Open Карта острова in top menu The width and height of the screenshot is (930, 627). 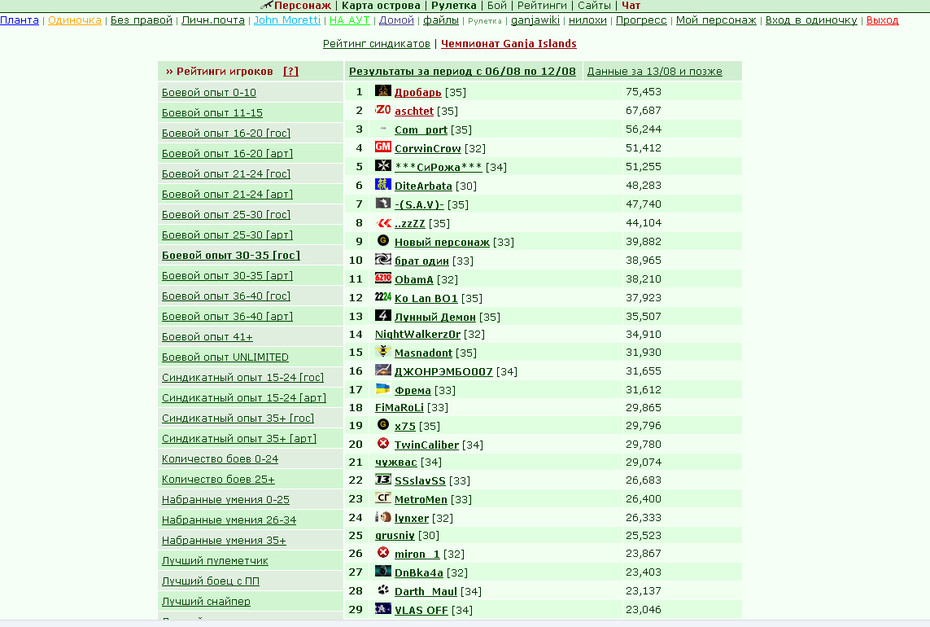coord(381,5)
